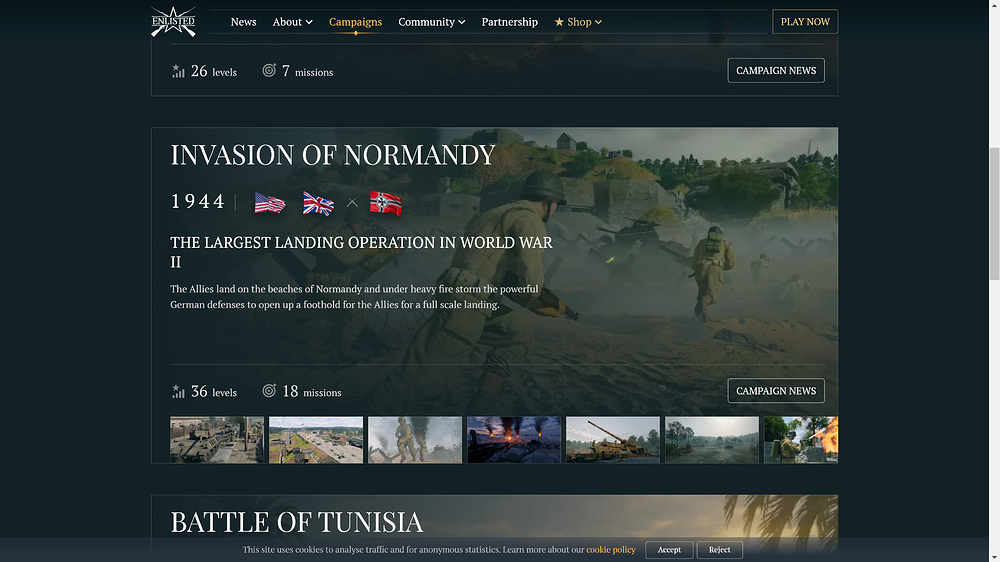
Task: Click the target icon next to 18 missions
Action: pyautogui.click(x=269, y=390)
